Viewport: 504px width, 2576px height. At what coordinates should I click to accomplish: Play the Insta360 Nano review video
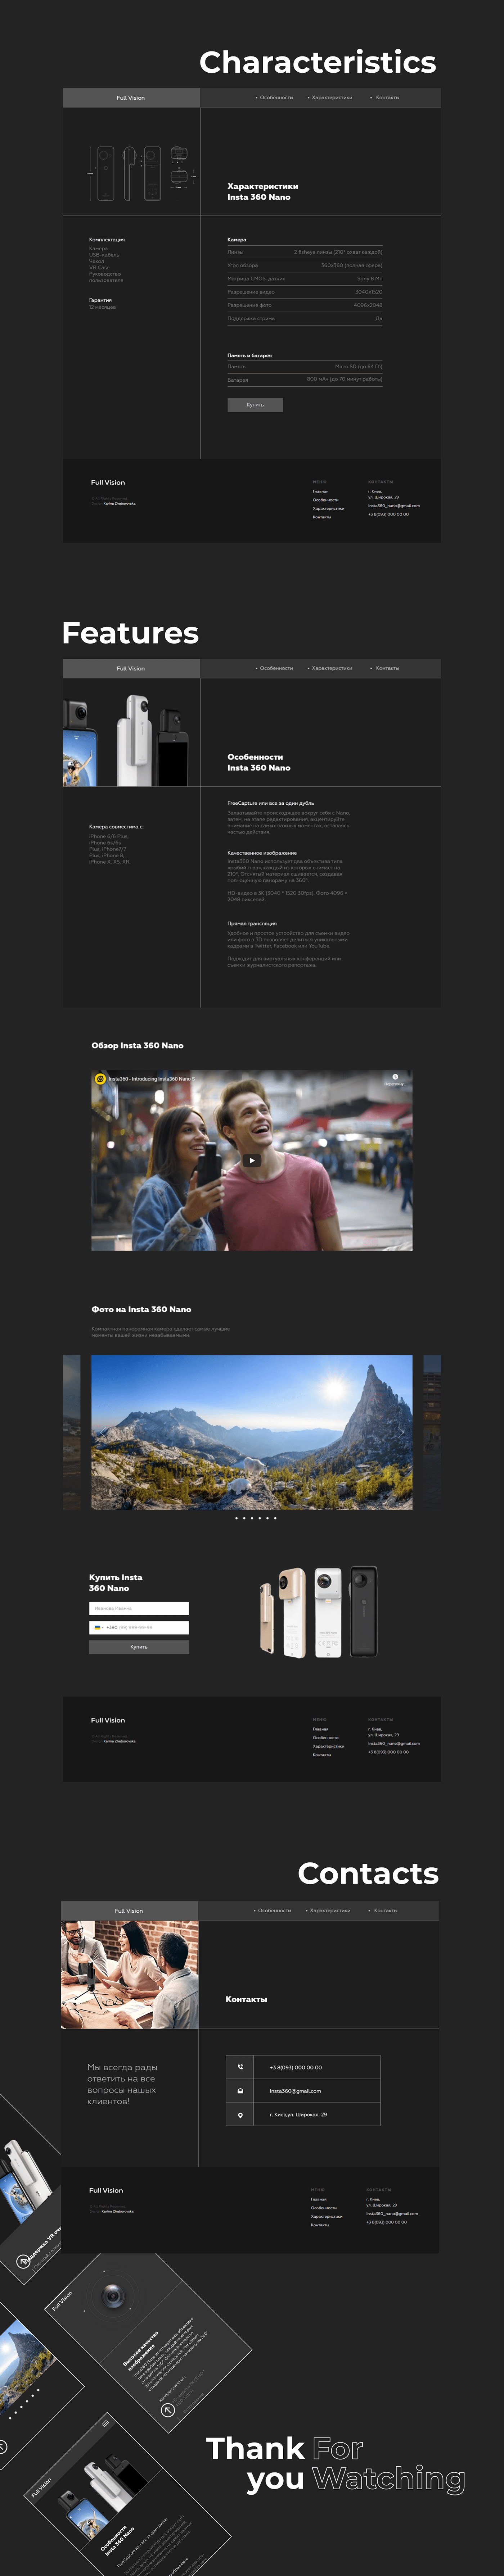click(x=252, y=1160)
